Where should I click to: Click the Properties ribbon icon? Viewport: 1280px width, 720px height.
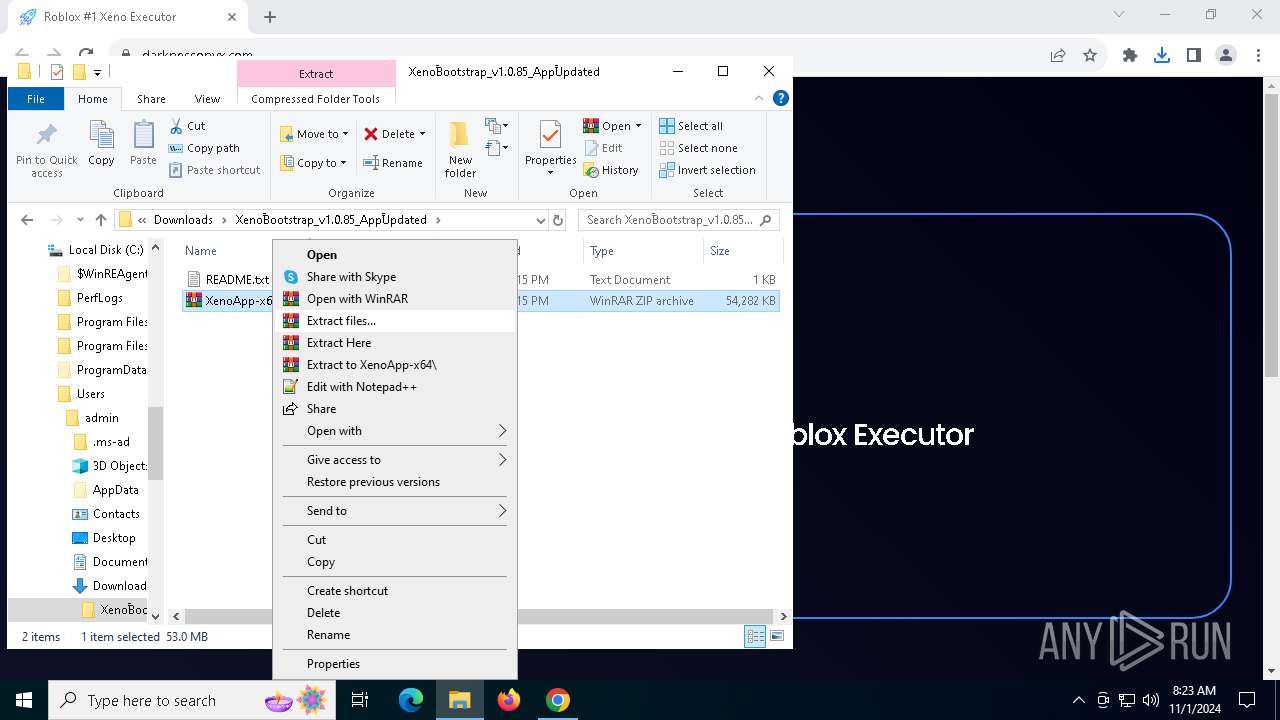pyautogui.click(x=550, y=135)
